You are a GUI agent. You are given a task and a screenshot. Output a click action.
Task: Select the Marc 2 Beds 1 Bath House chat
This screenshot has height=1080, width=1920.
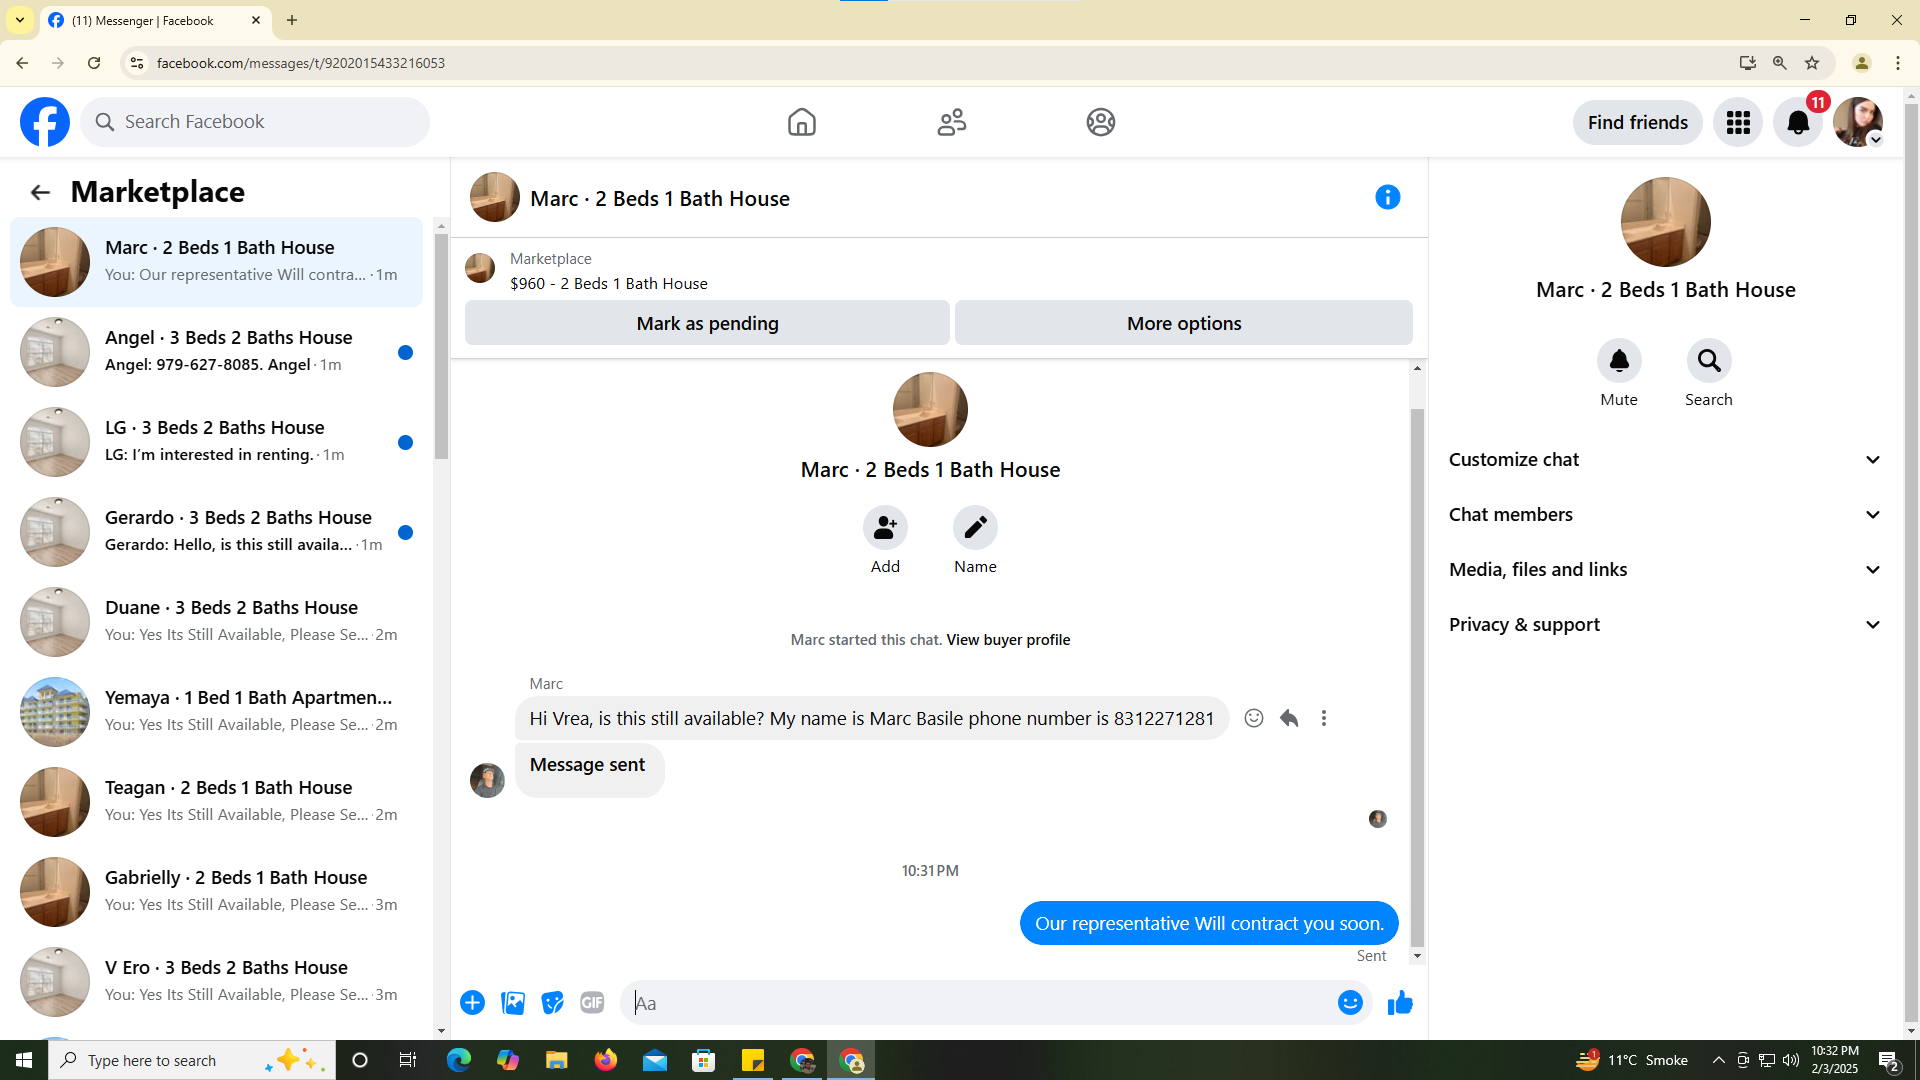pos(216,262)
